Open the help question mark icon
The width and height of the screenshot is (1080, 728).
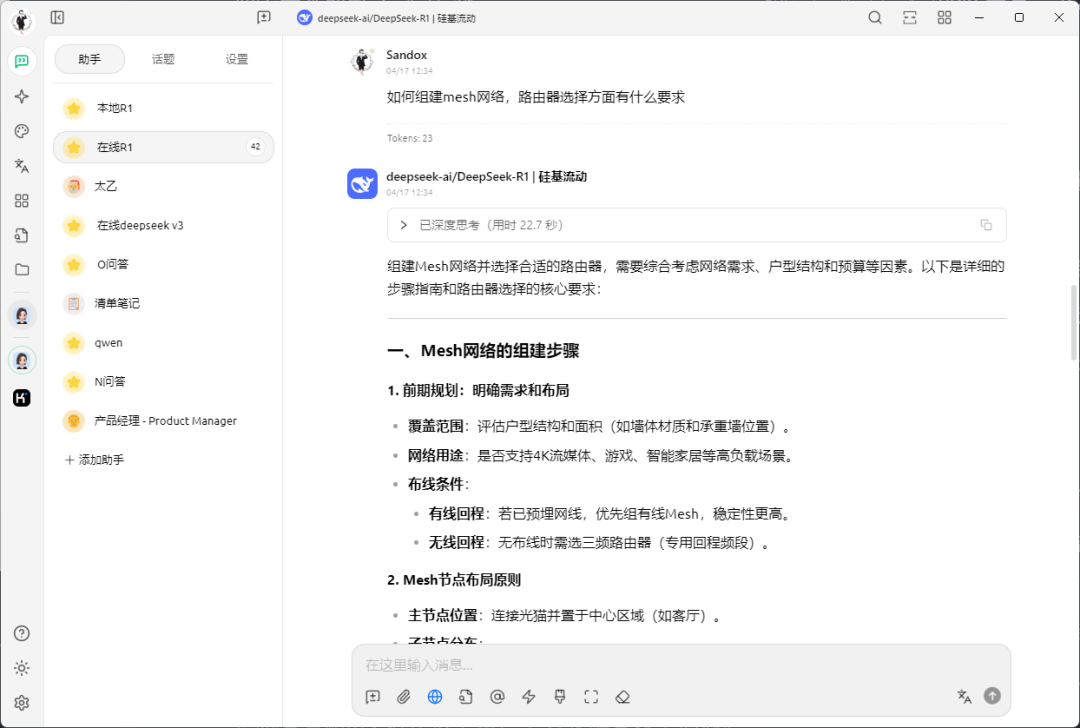pyautogui.click(x=22, y=633)
